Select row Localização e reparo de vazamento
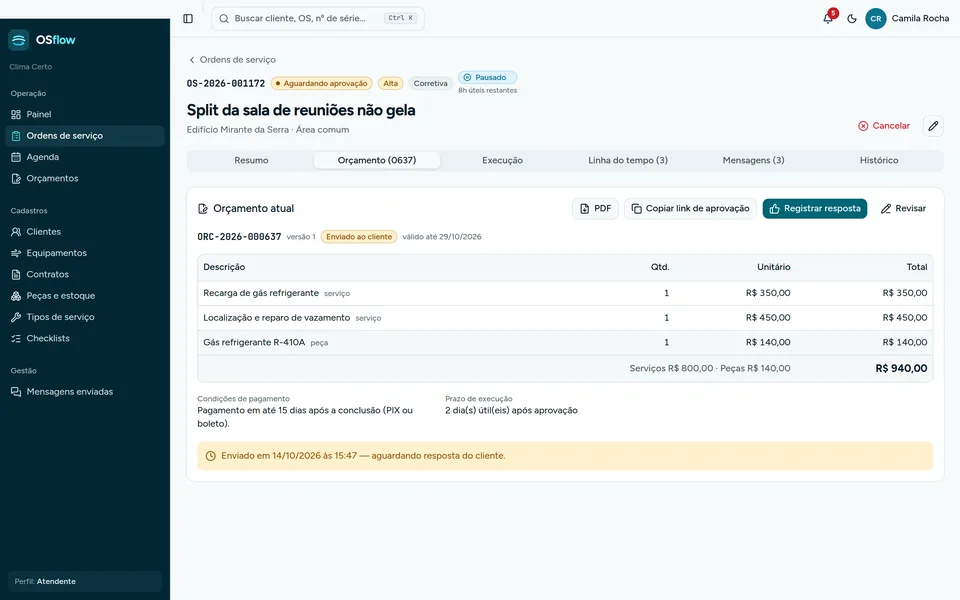The height and width of the screenshot is (600, 960). 564,318
